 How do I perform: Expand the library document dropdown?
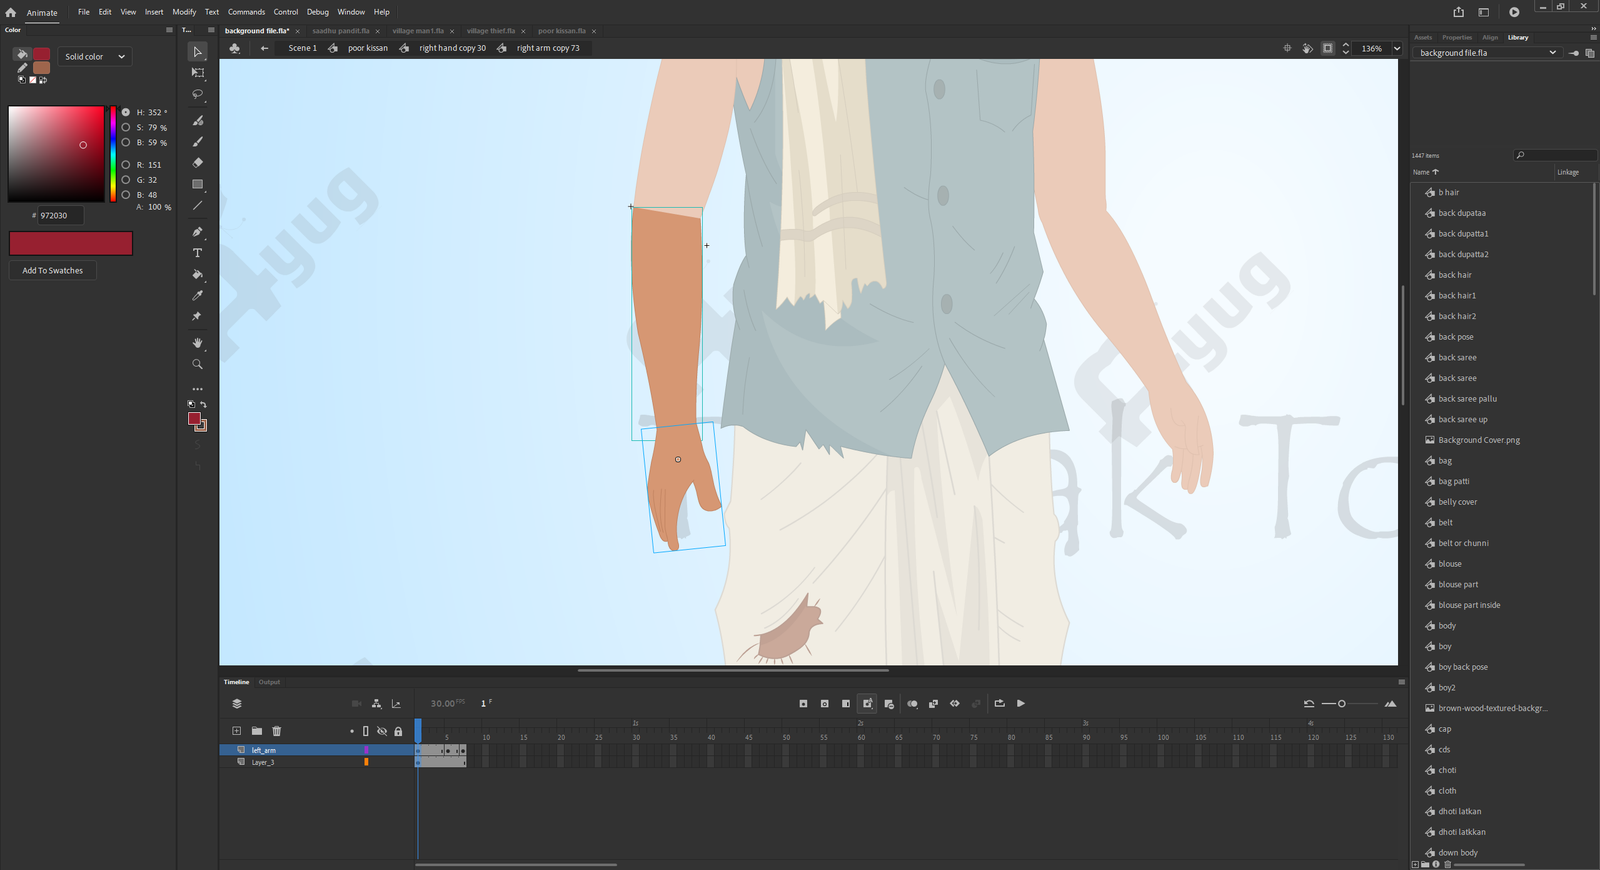1552,53
